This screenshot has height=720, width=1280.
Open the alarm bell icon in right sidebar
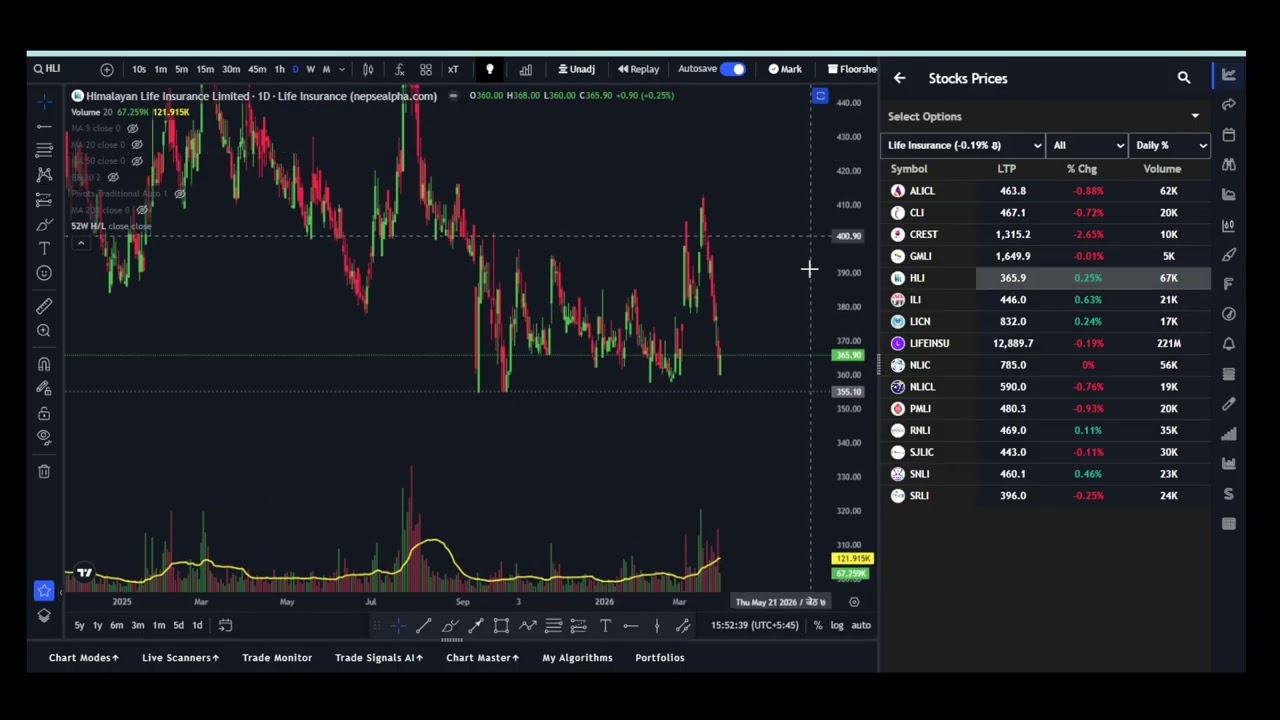pyautogui.click(x=1229, y=344)
